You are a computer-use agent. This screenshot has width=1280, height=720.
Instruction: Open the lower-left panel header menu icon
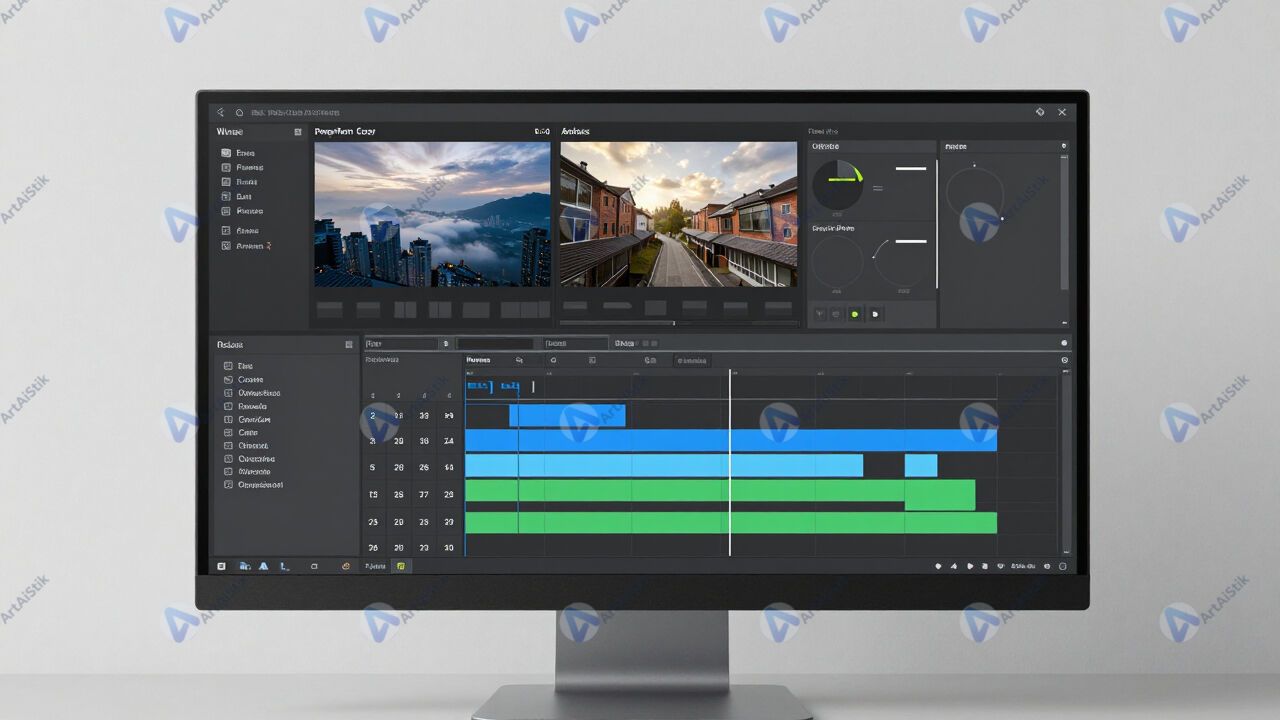(x=348, y=344)
